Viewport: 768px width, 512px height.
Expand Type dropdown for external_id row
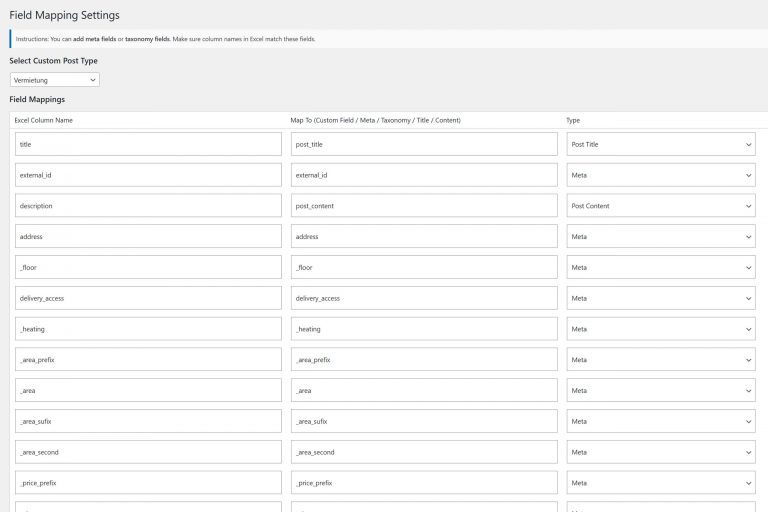(x=660, y=175)
